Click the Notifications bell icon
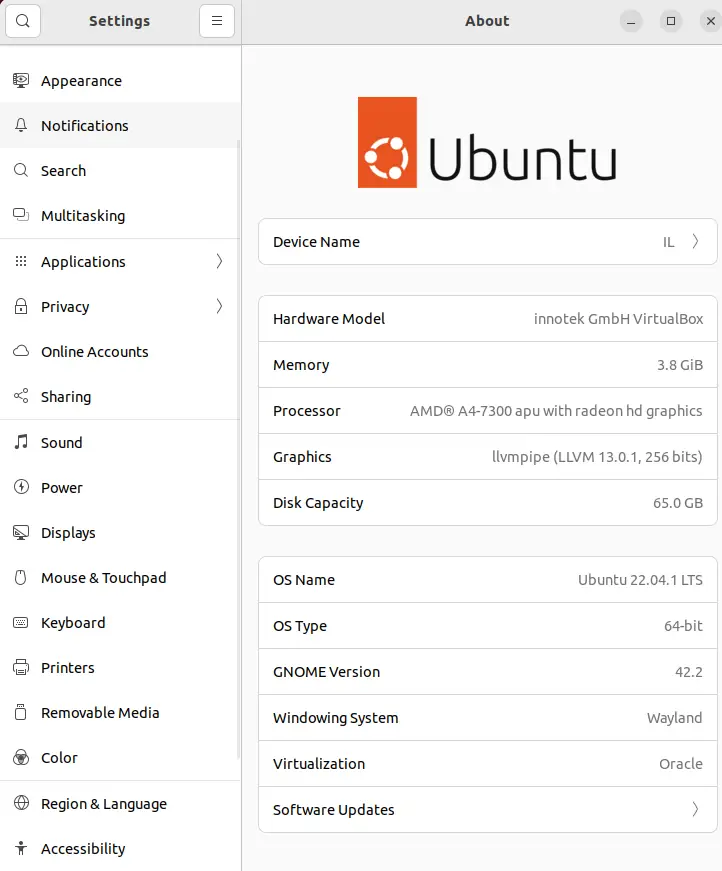This screenshot has width=722, height=871. [21, 126]
